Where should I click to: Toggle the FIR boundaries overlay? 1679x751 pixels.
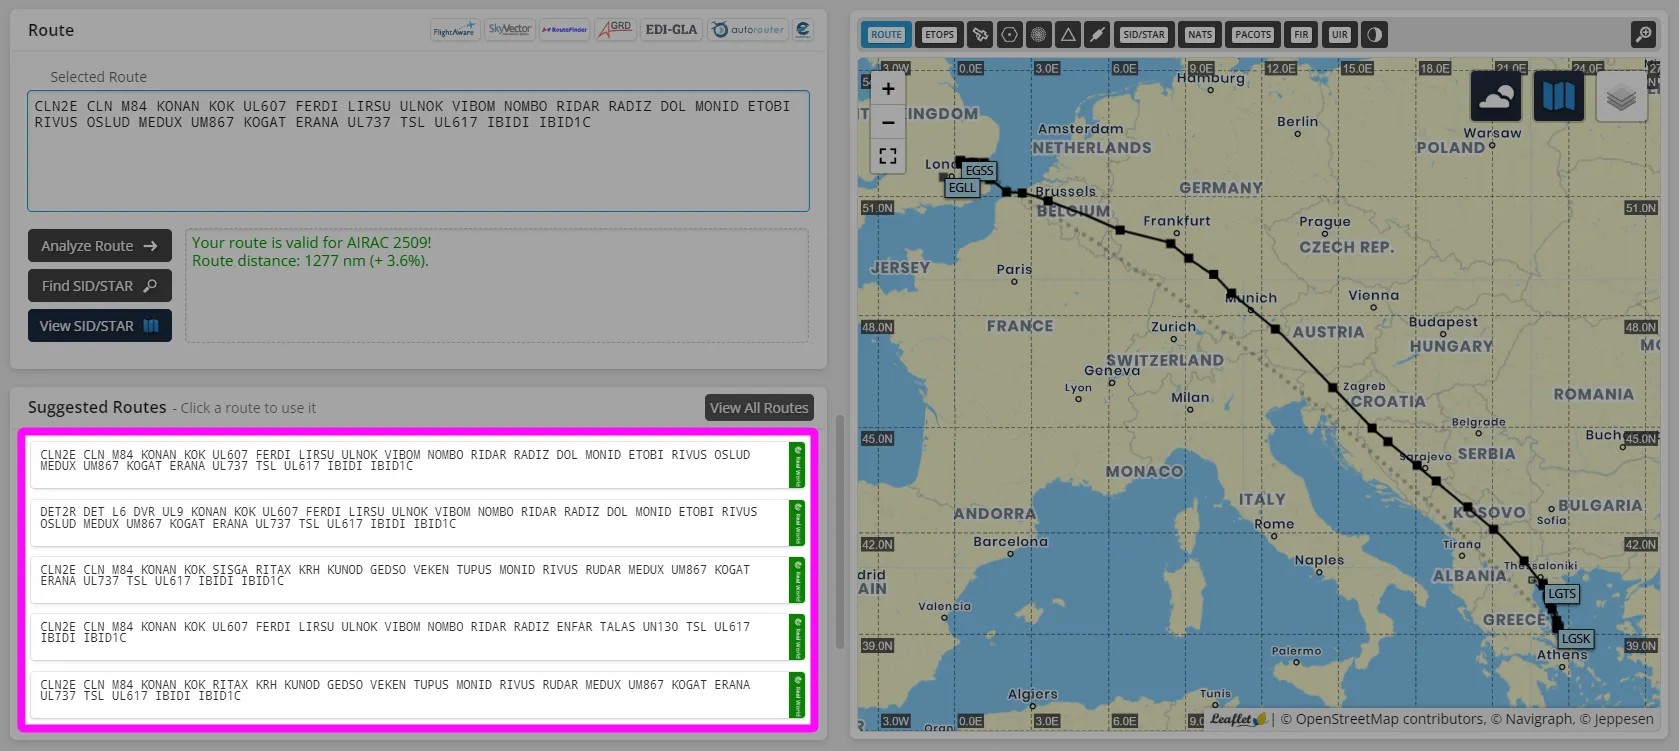coord(1301,35)
